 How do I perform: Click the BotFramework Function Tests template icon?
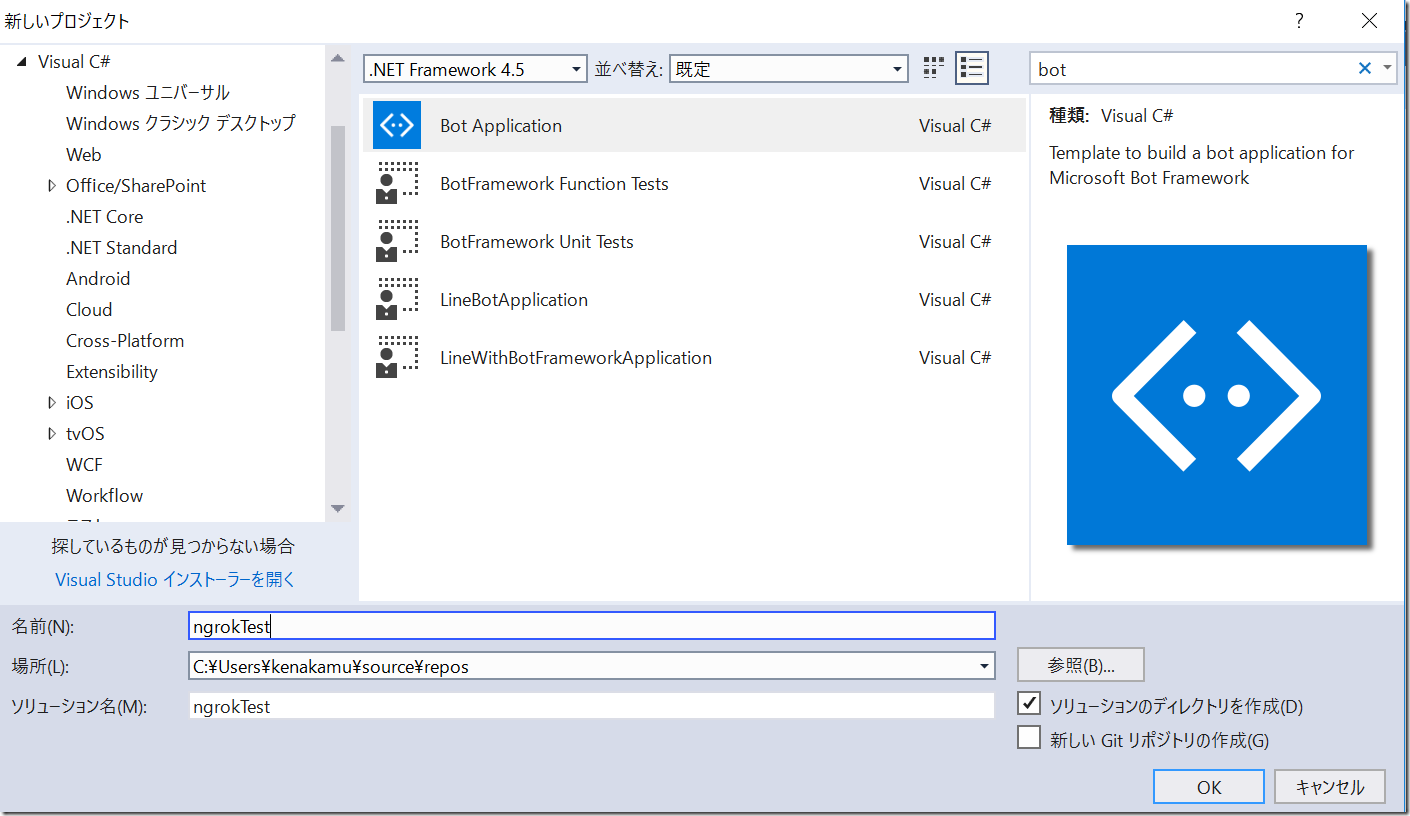coord(397,183)
